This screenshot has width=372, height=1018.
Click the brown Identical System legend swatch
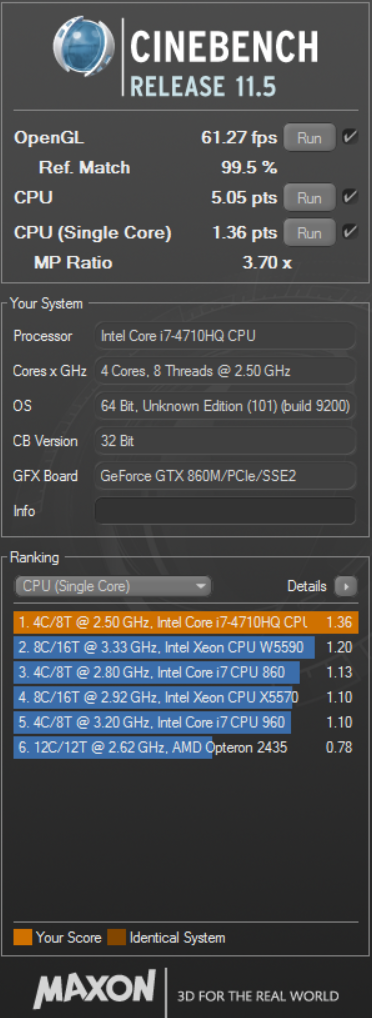coord(116,937)
